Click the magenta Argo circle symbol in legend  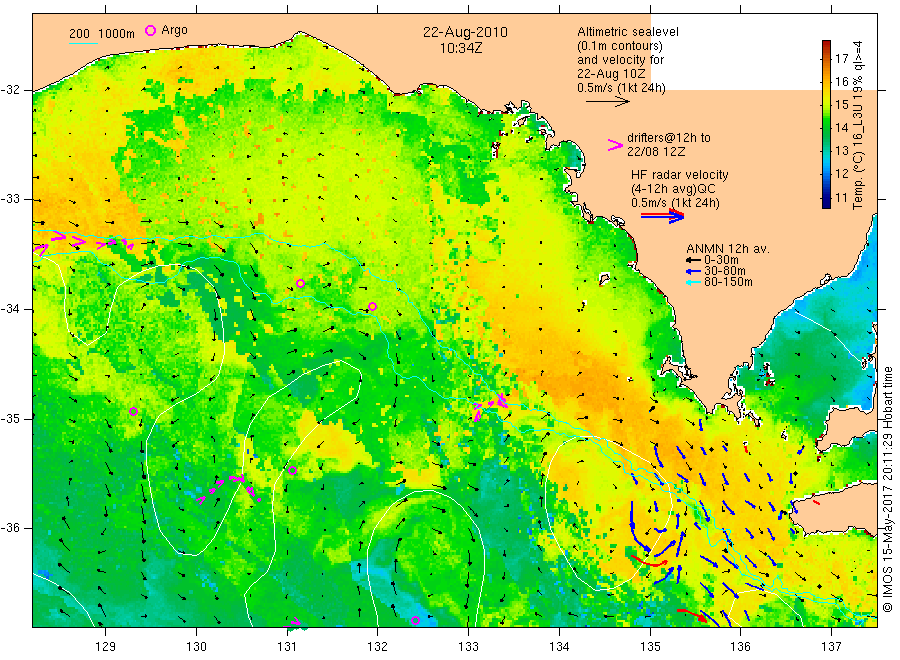pyautogui.click(x=150, y=30)
